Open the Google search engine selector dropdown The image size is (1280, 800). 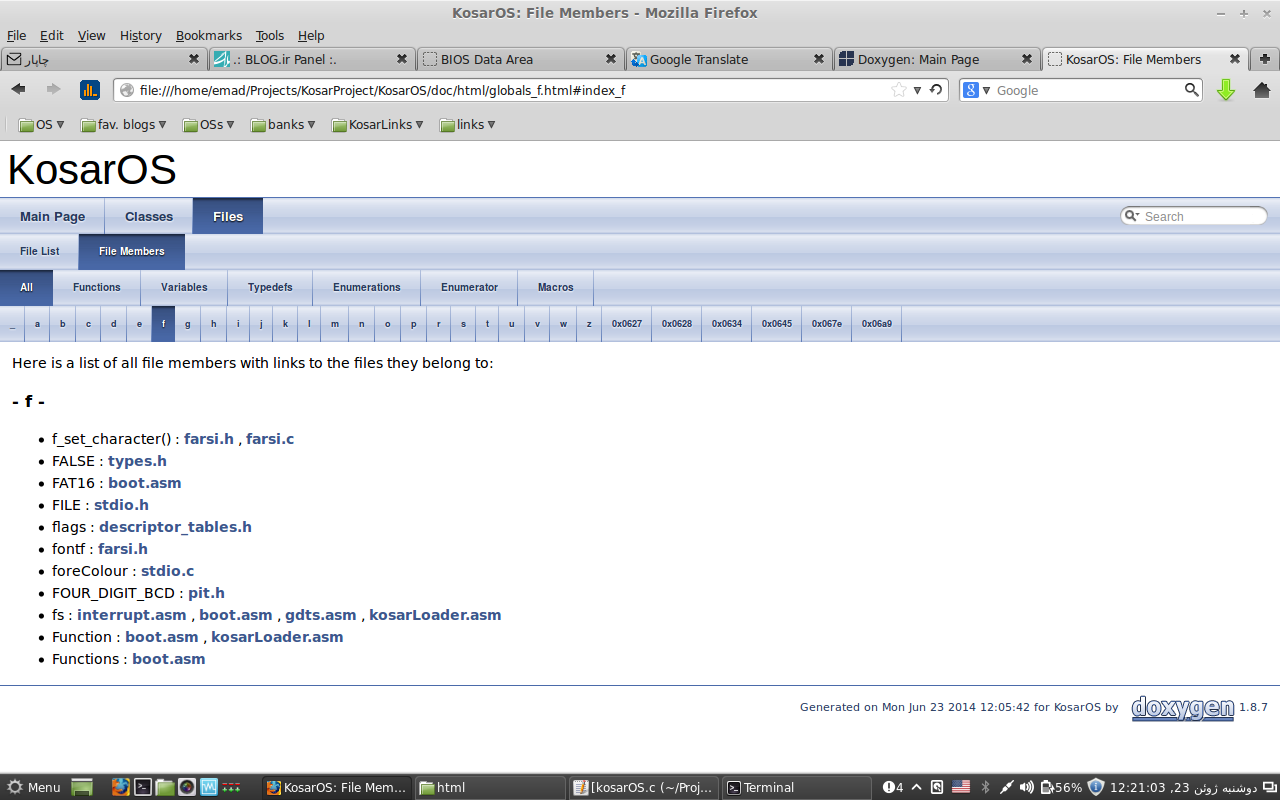click(x=976, y=90)
